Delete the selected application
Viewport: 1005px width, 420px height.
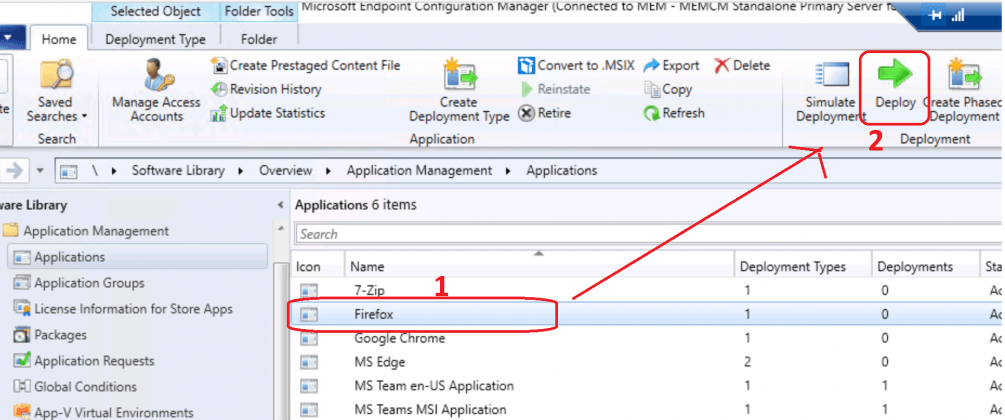[741, 65]
